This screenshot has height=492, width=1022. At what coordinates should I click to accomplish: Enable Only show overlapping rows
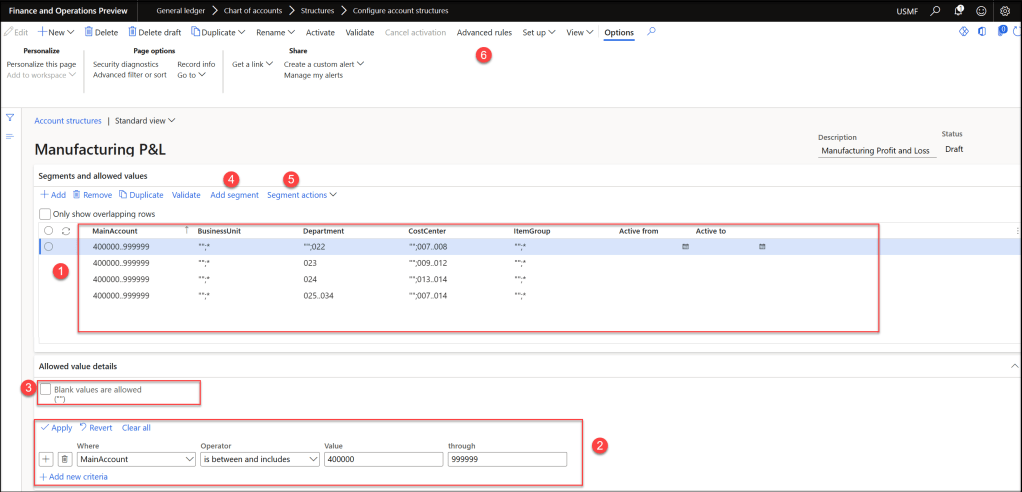tap(45, 213)
